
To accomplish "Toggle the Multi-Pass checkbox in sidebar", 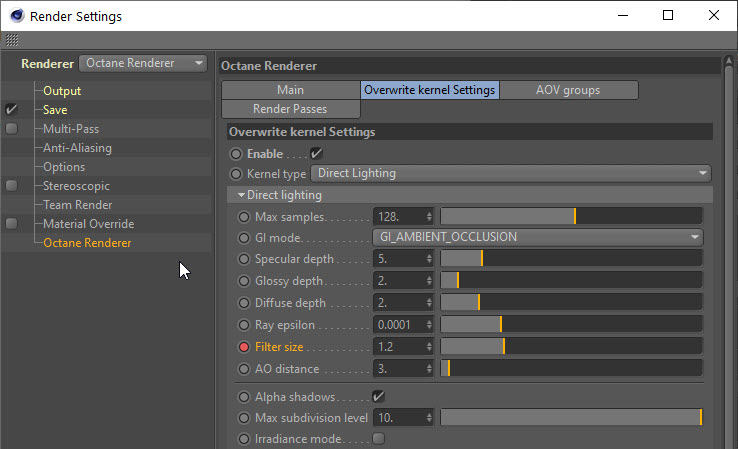I will tap(11, 129).
